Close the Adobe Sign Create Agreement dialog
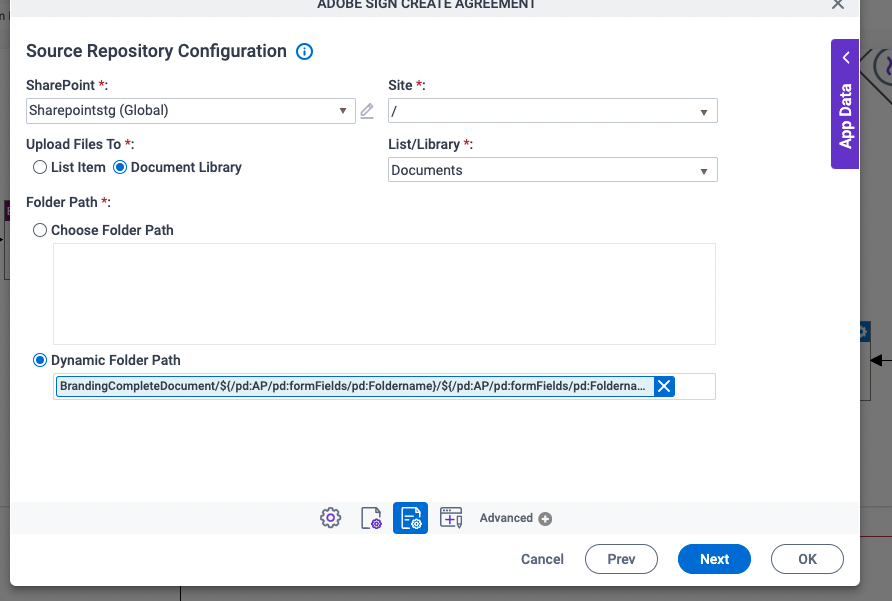The image size is (892, 601). coord(838,5)
